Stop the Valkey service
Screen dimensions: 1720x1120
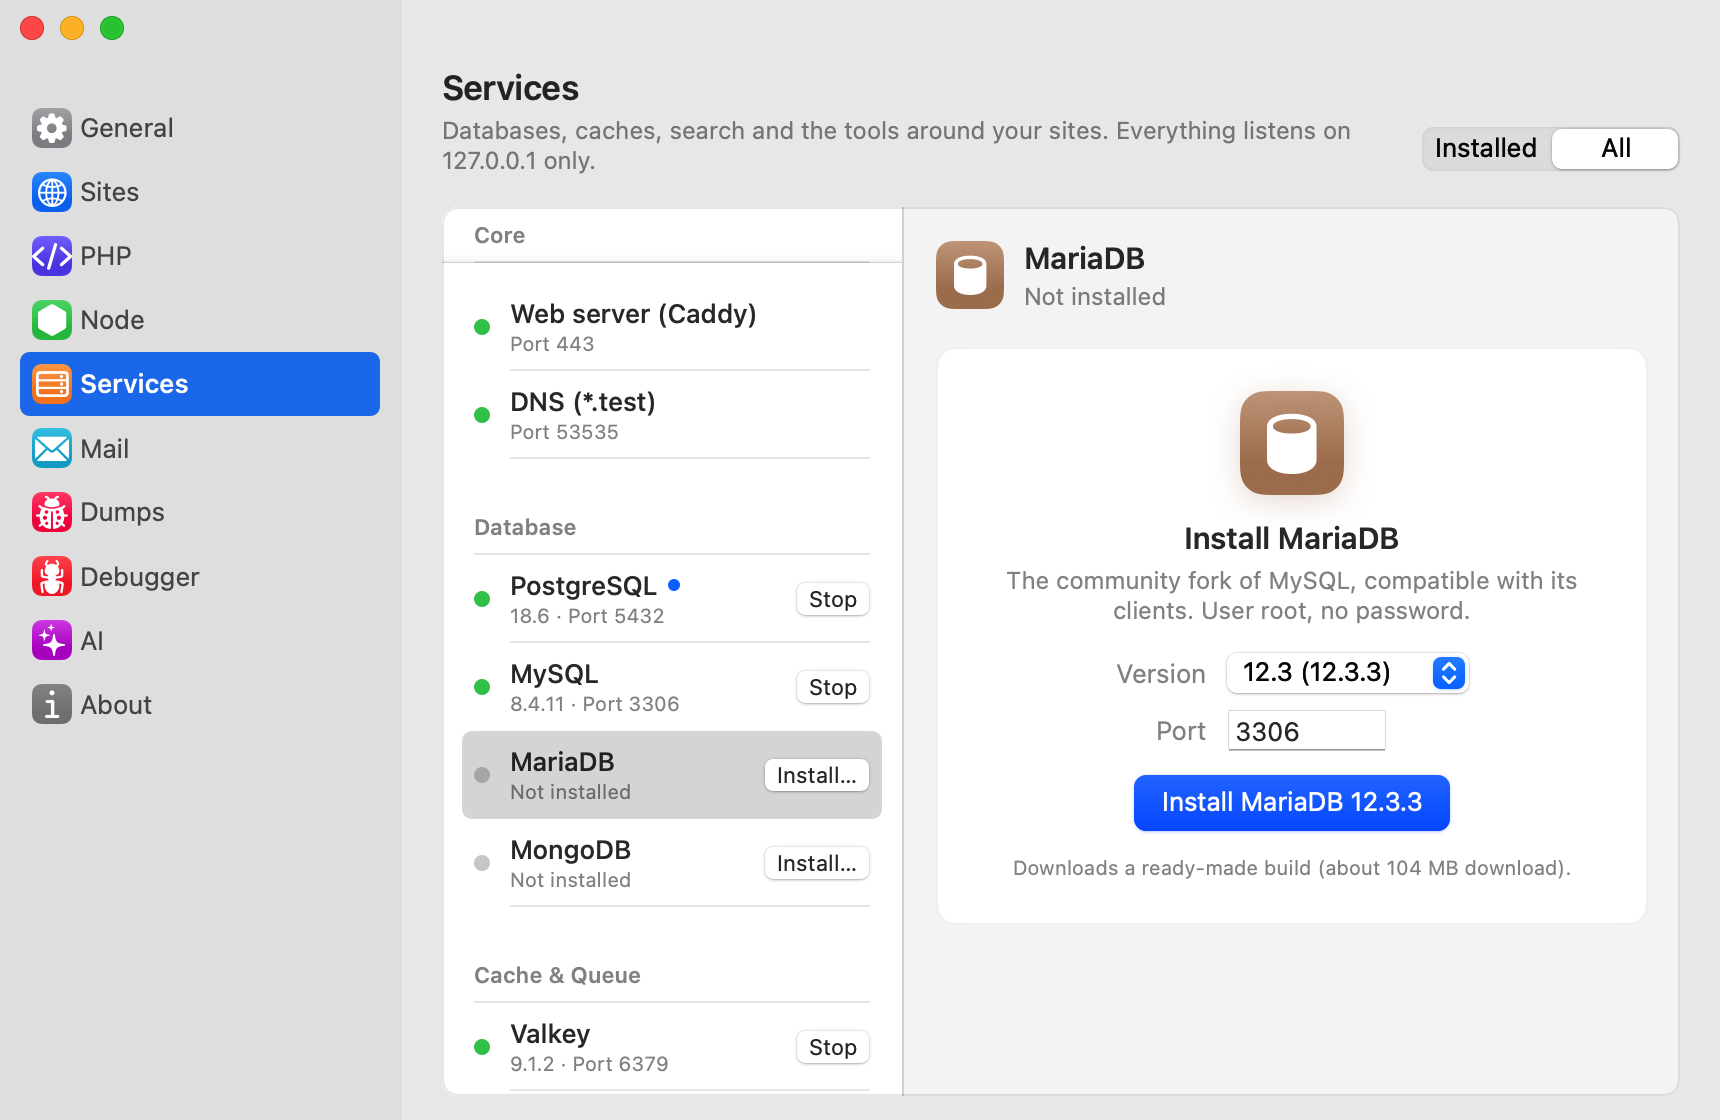coord(833,1047)
